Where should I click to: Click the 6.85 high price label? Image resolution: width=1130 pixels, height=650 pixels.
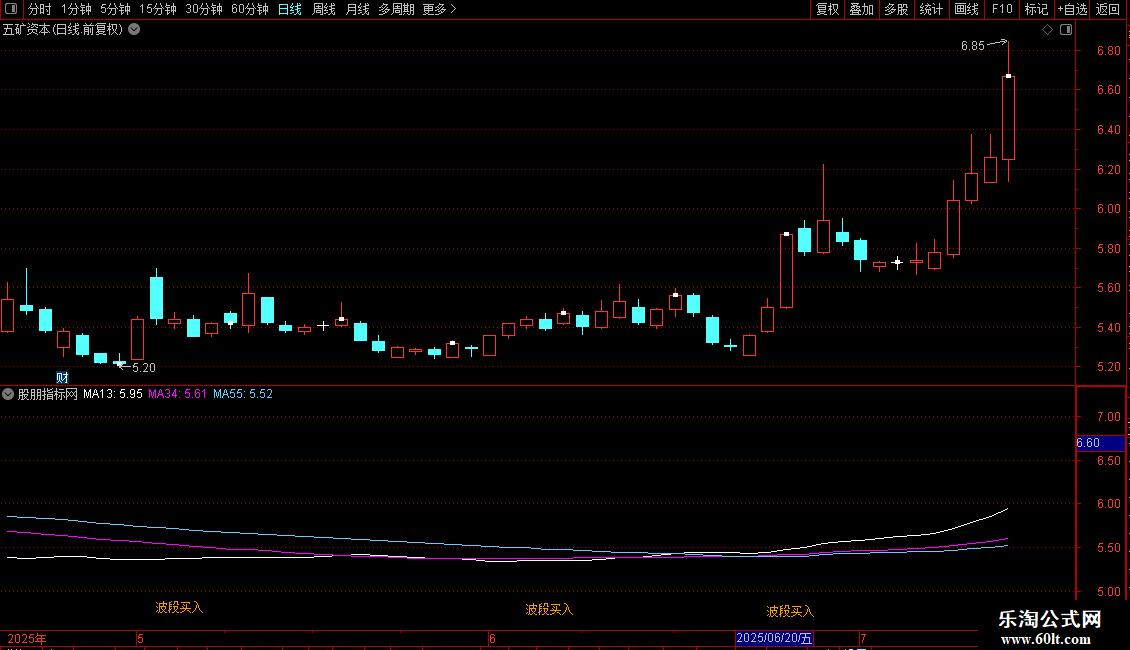pyautogui.click(x=972, y=46)
